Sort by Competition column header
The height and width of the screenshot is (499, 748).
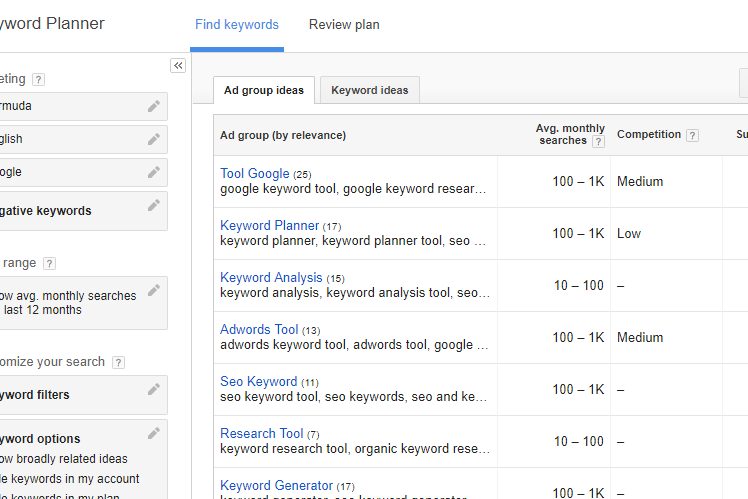[x=649, y=135]
